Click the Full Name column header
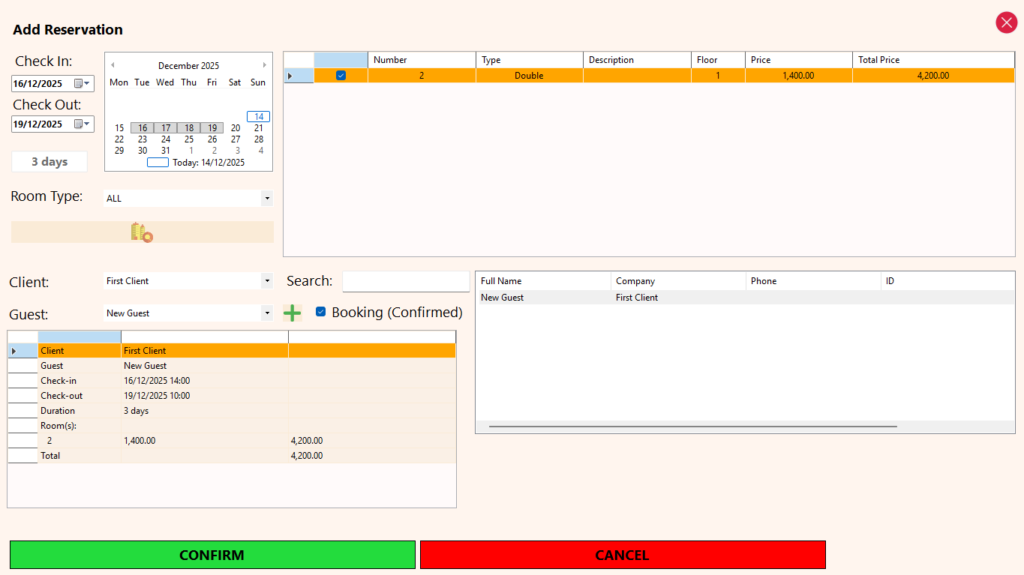This screenshot has width=1024, height=575. click(x=543, y=281)
